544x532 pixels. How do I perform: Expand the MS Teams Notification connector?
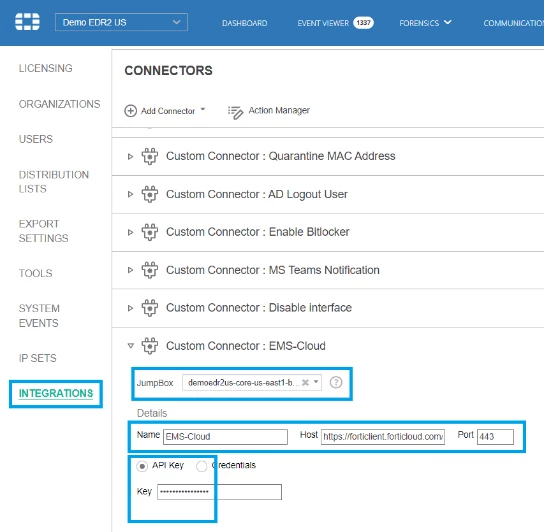coord(130,270)
